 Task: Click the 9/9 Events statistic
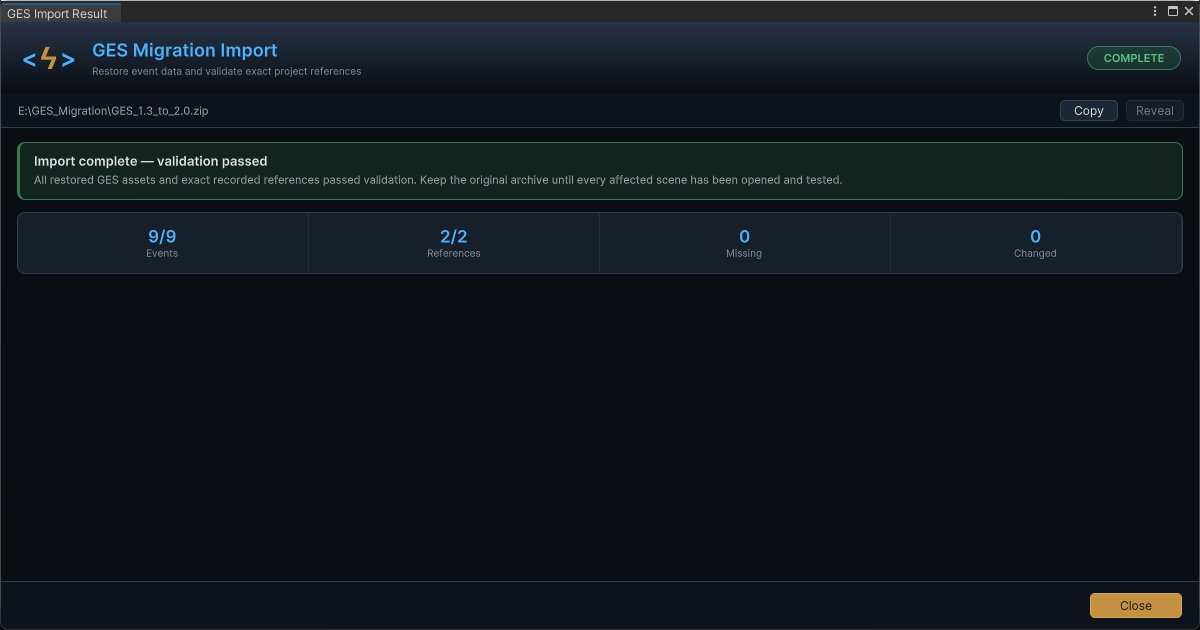[162, 243]
